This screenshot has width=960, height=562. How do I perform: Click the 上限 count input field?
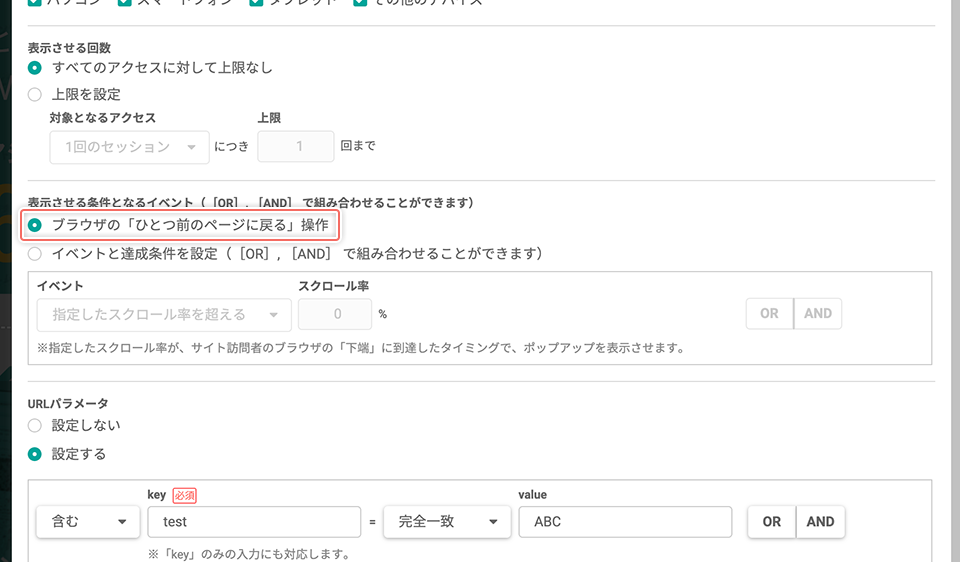click(x=296, y=146)
